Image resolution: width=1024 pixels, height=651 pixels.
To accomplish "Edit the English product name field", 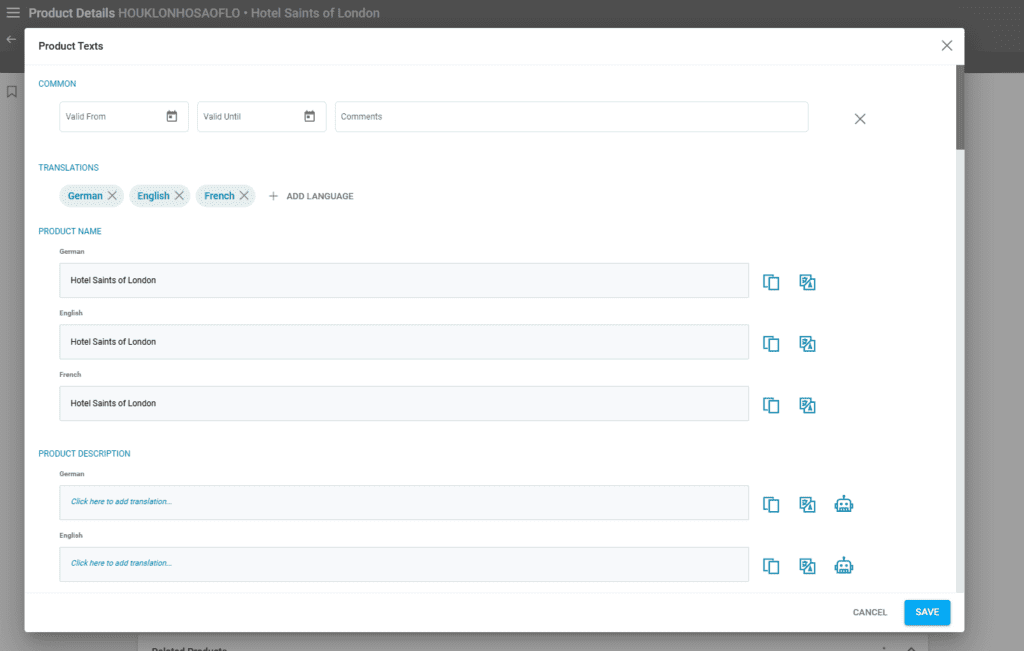I will 404,341.
